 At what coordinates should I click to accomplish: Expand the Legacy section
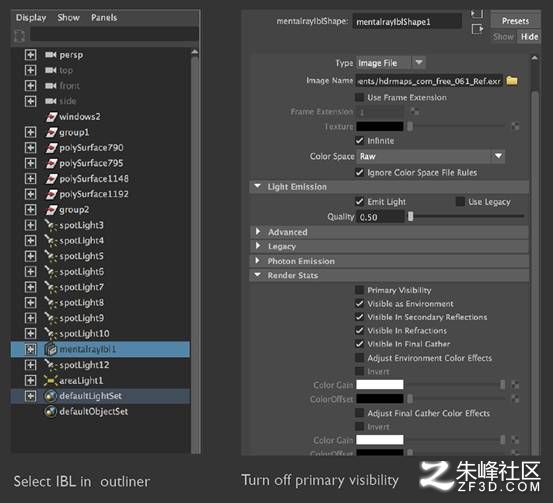tap(257, 246)
